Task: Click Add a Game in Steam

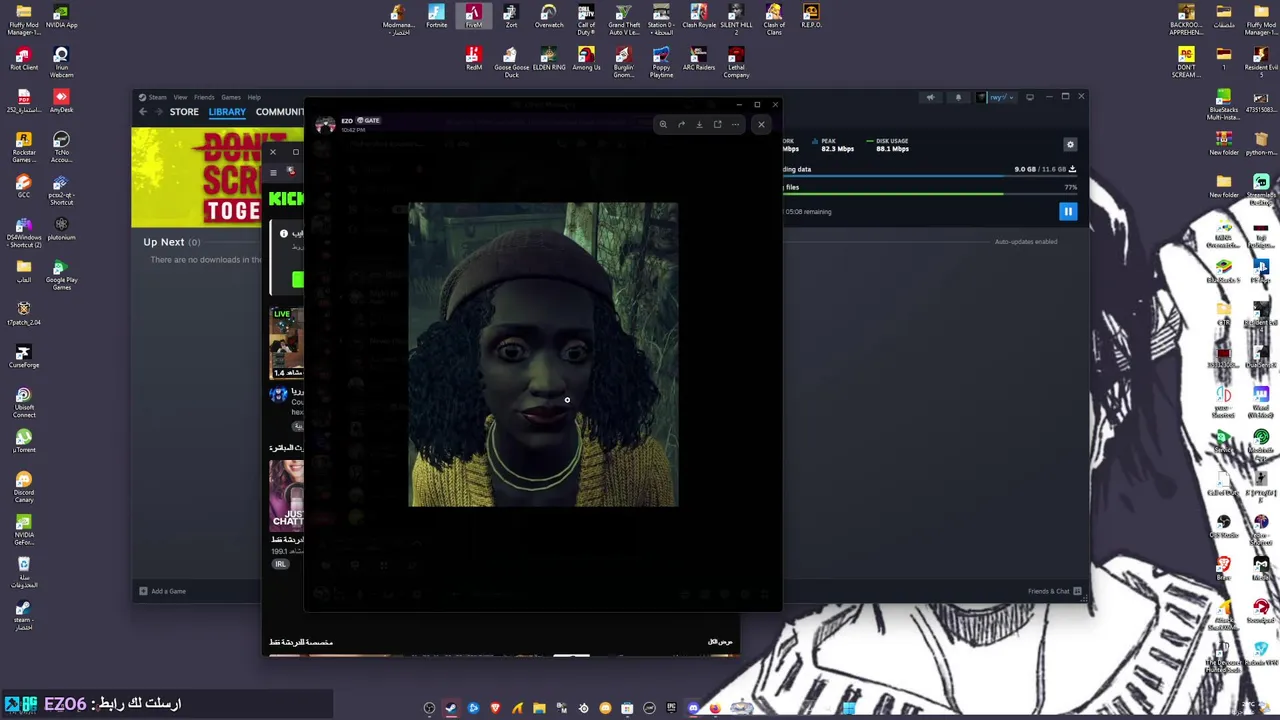Action: tap(162, 591)
